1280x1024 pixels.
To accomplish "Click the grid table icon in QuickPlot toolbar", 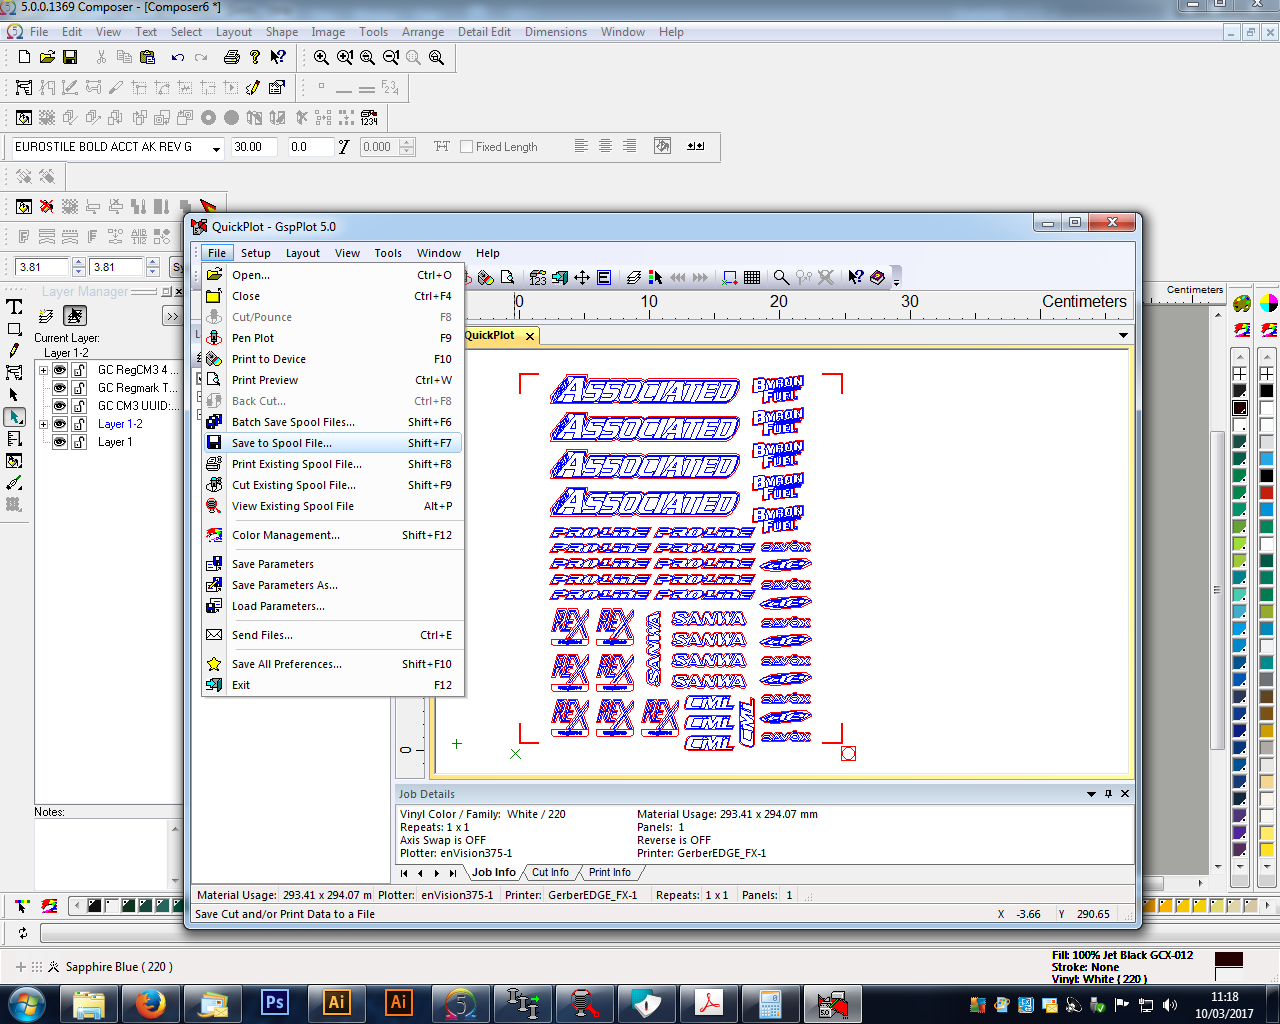I will 752,277.
